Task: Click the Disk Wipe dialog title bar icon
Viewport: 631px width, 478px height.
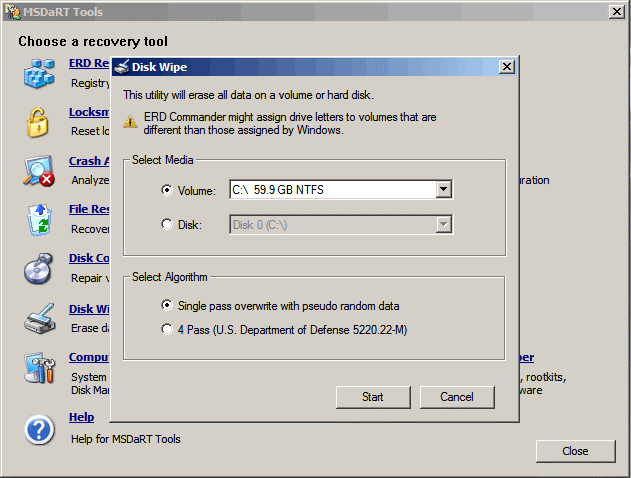Action: point(122,67)
